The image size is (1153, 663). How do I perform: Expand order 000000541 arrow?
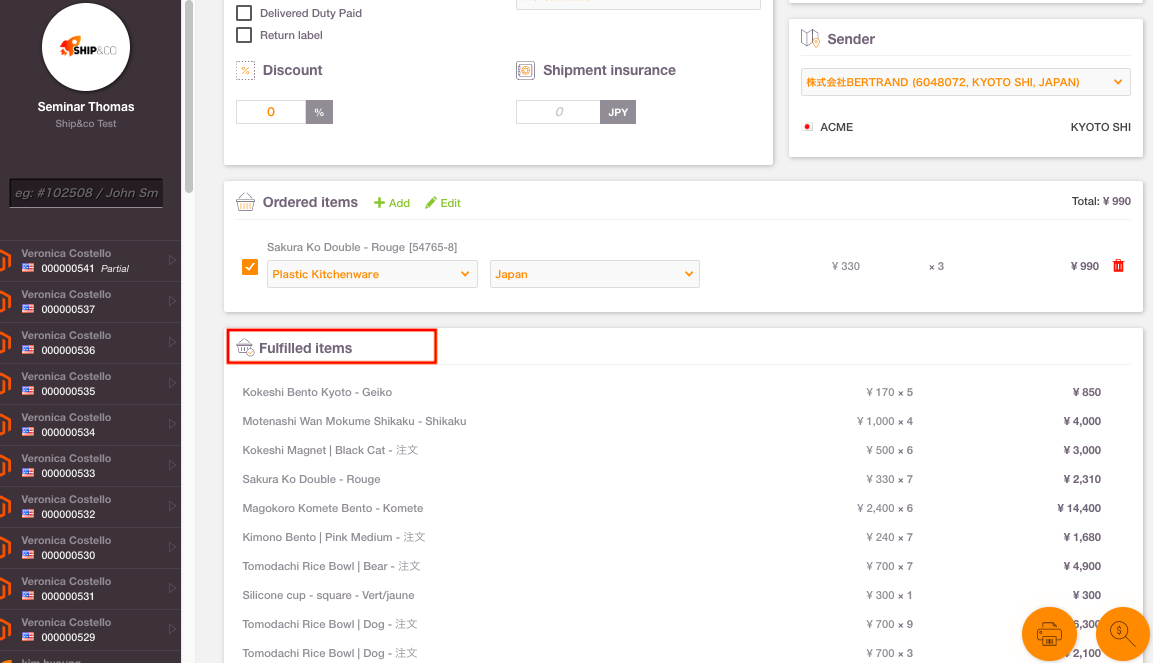172,260
